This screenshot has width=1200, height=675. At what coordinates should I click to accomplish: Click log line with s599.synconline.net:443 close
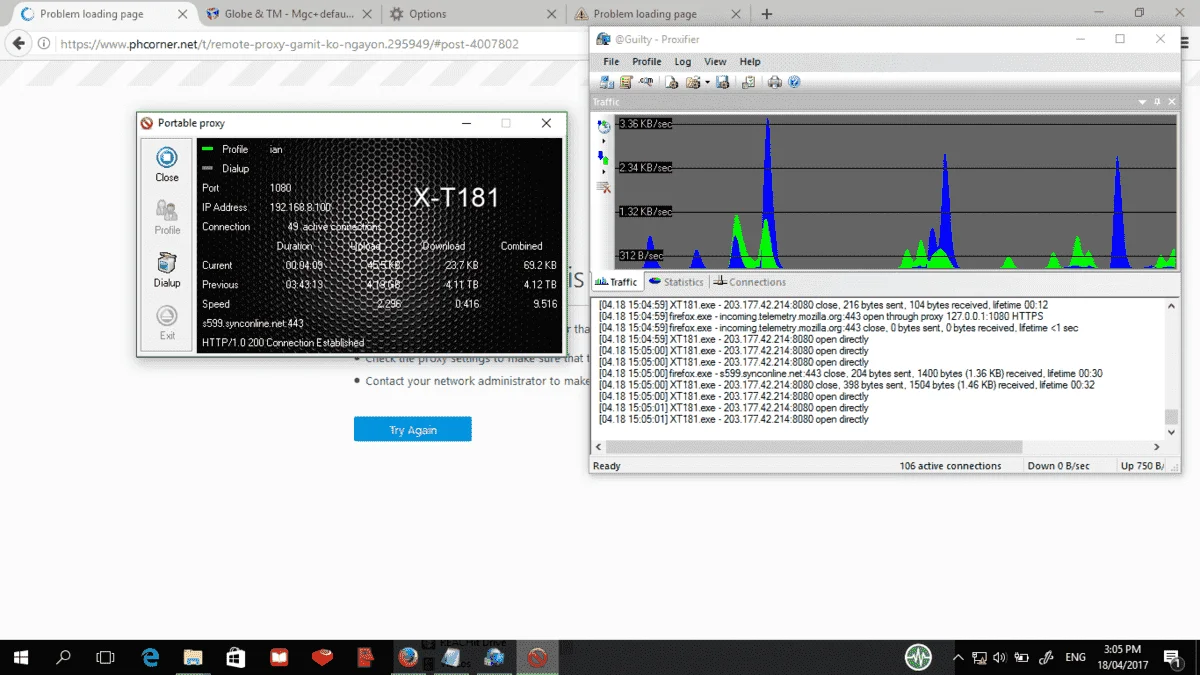[851, 373]
